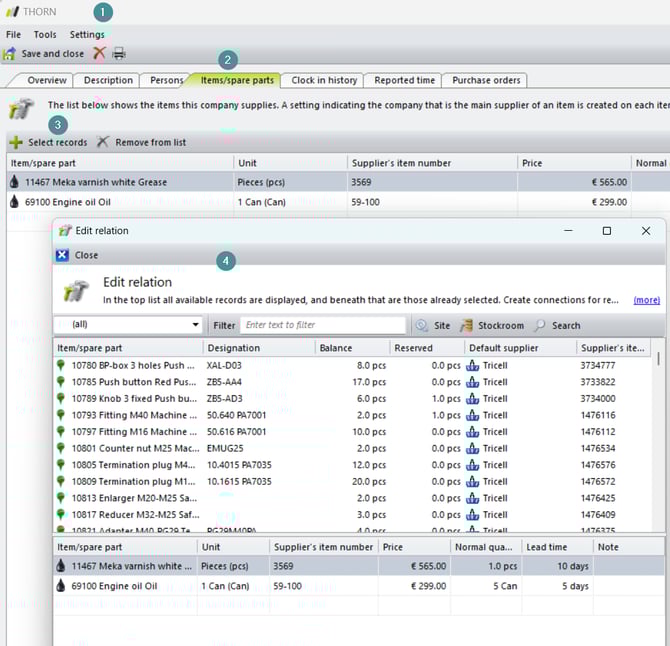Click the € 565.00 price in selected list
The height and width of the screenshot is (646, 670).
428,566
